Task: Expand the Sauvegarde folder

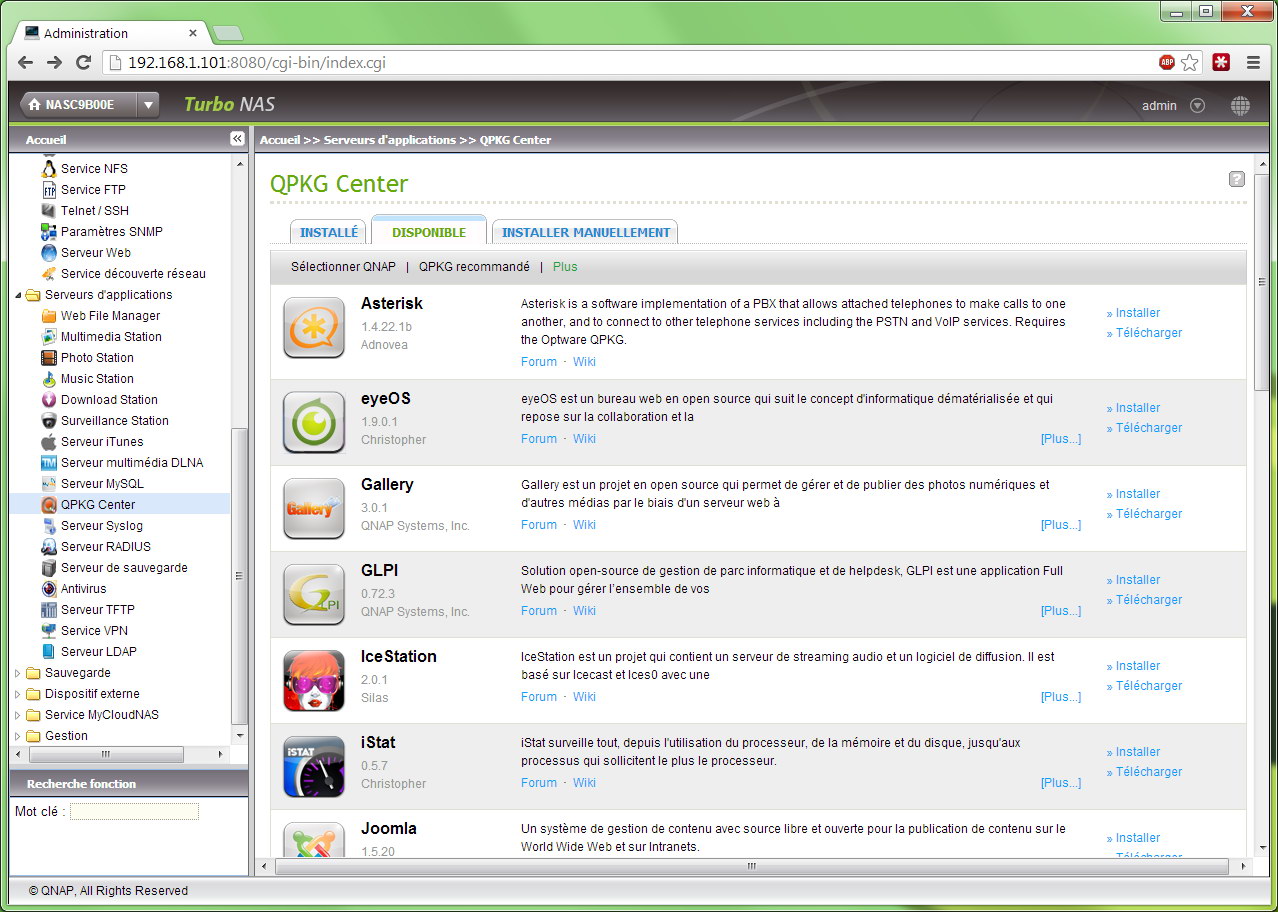Action: pos(17,673)
